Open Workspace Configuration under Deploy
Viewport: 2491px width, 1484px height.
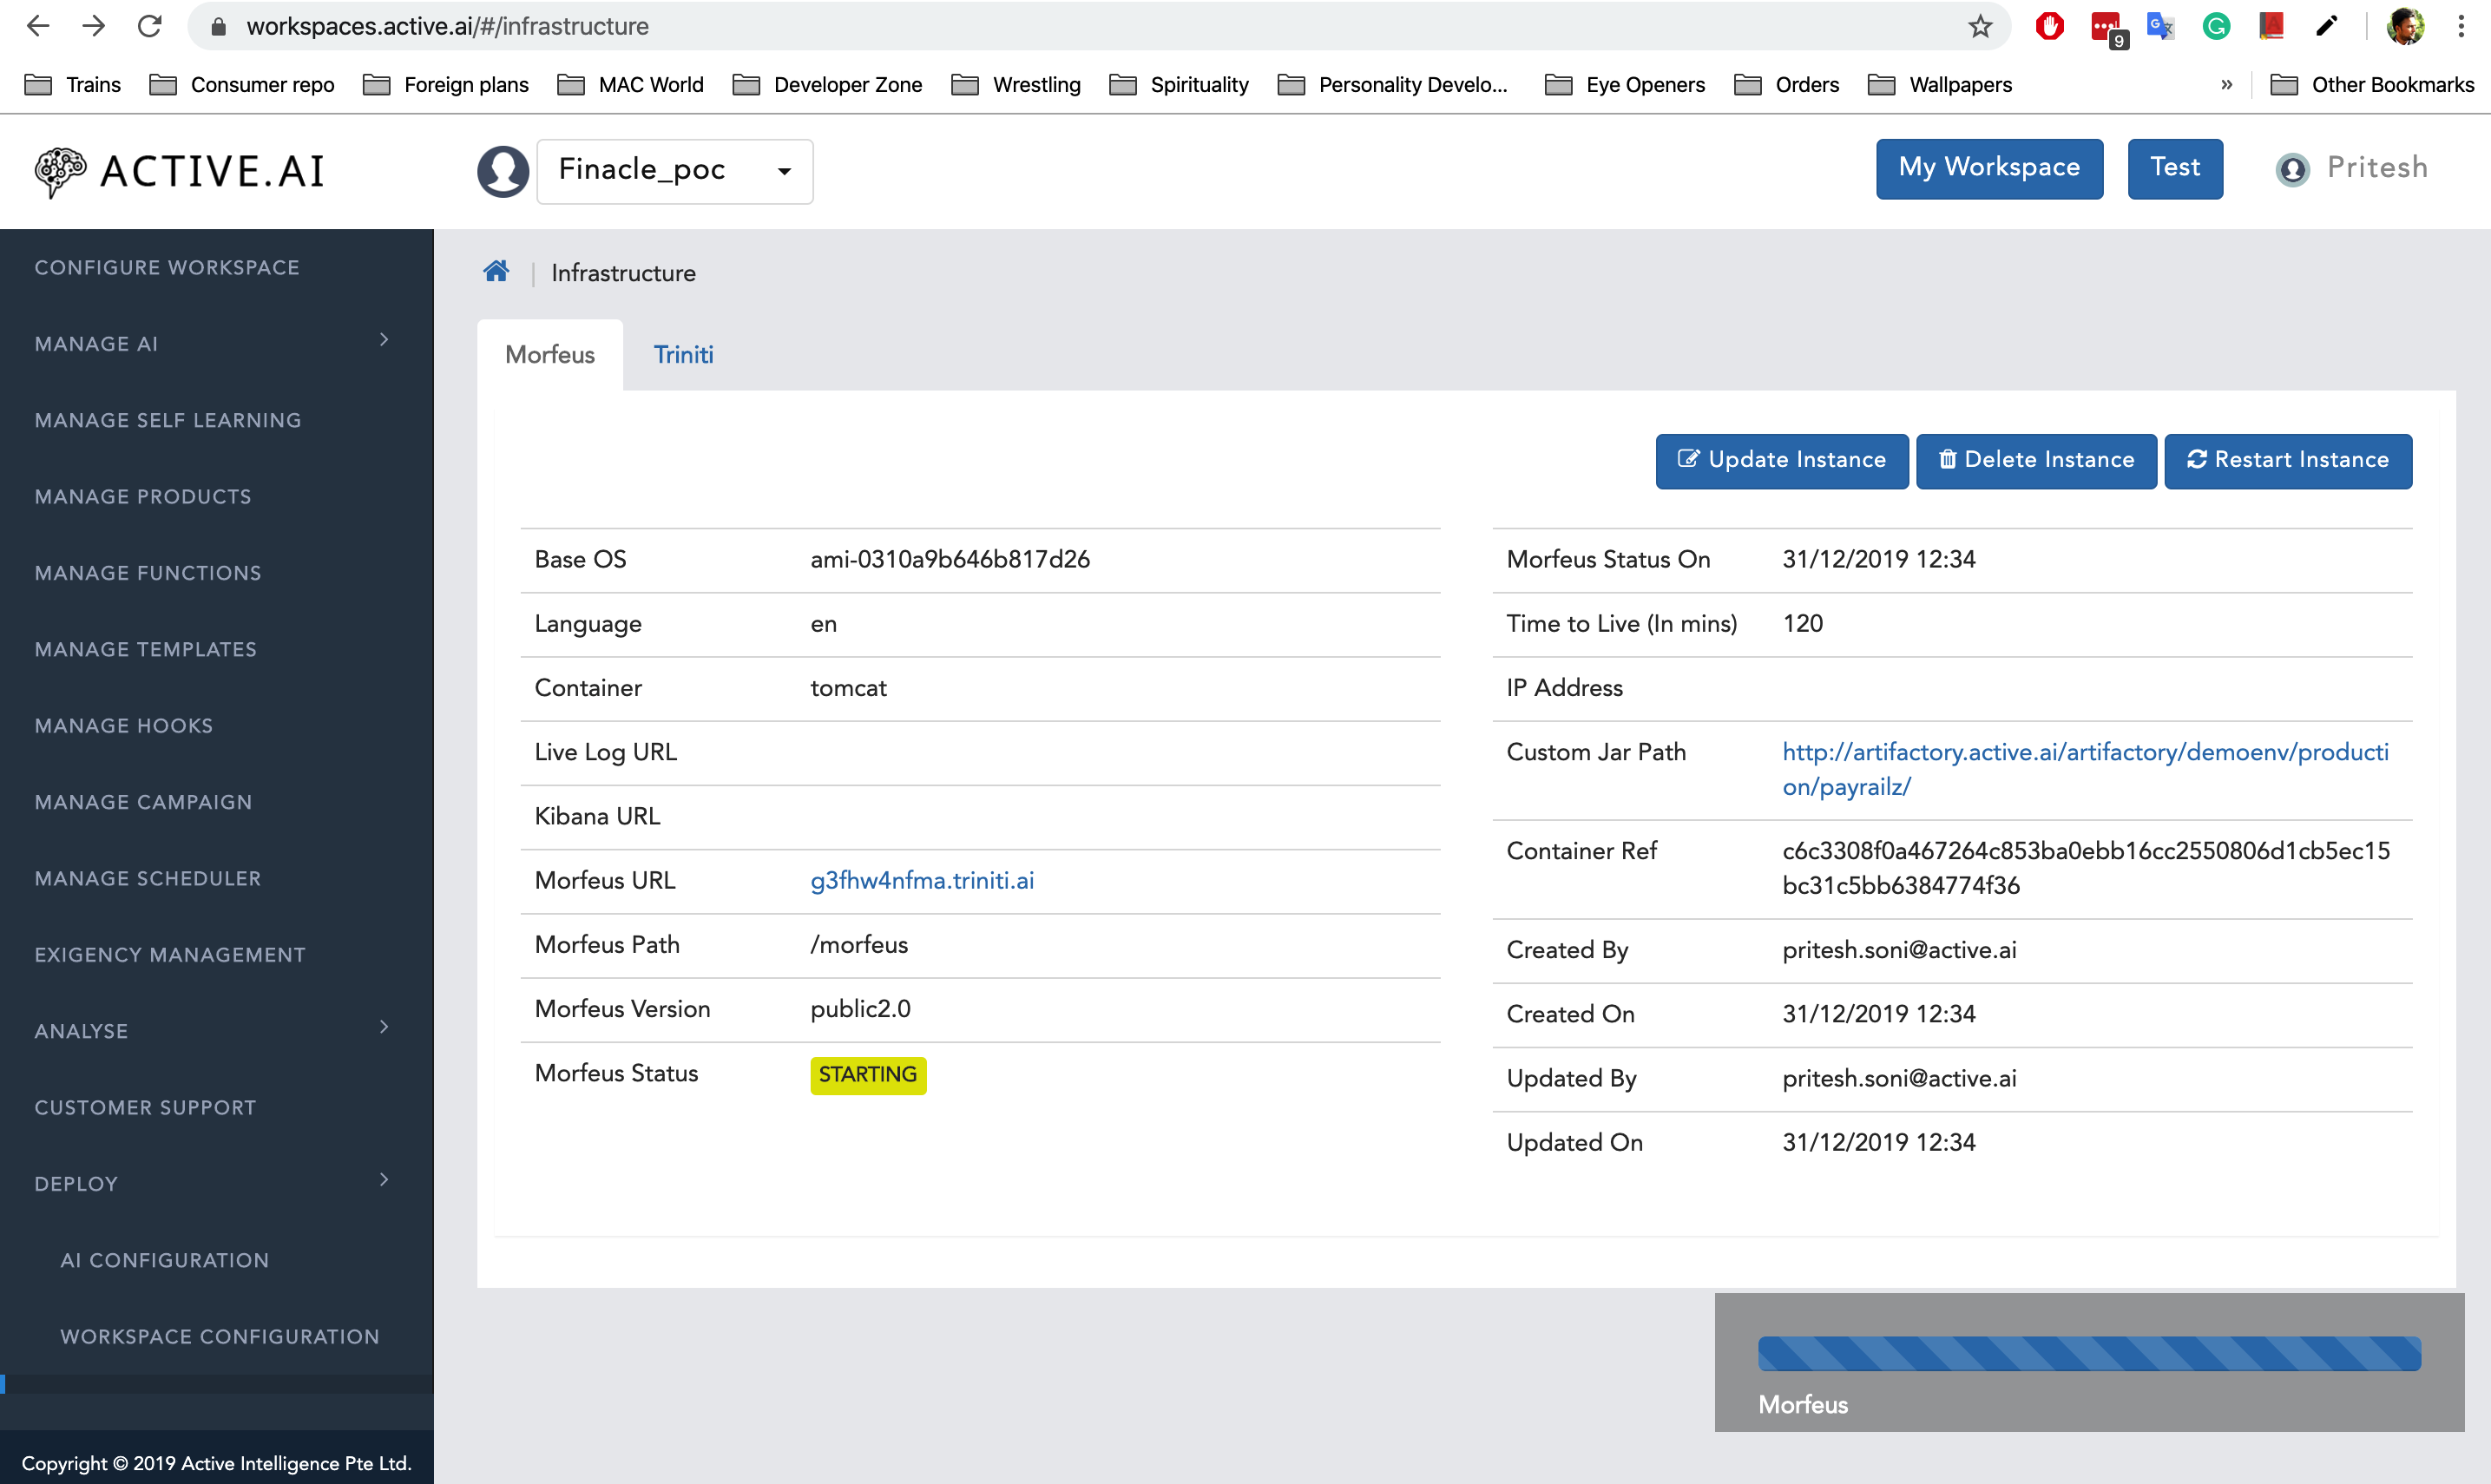click(220, 1336)
